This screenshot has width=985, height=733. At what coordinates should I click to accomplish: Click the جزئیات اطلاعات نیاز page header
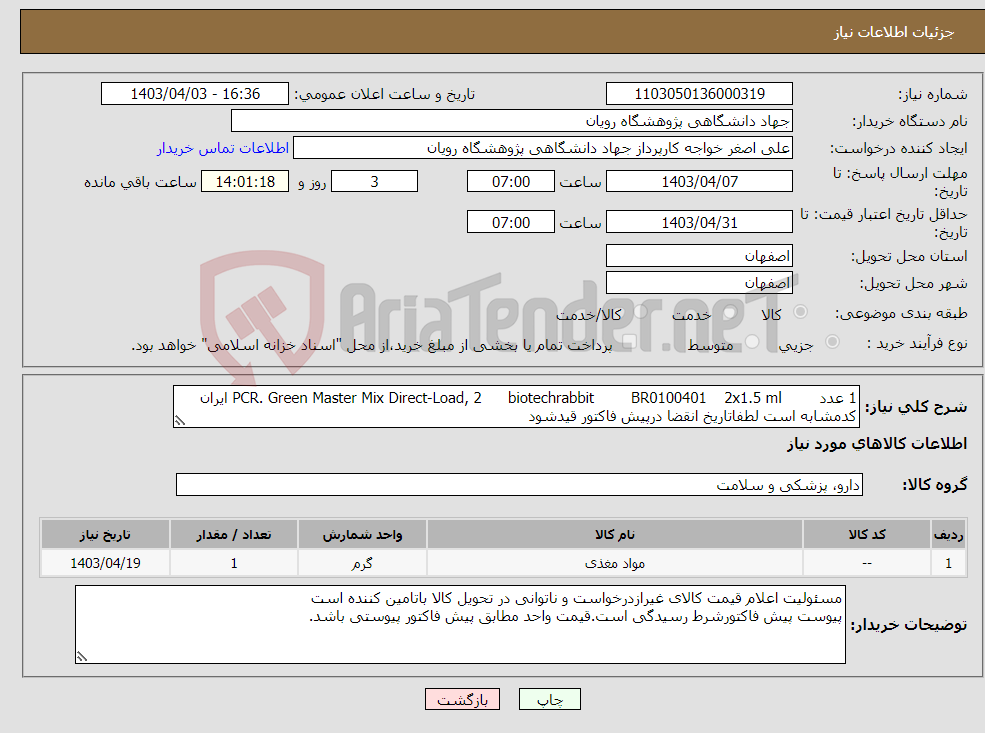[894, 32]
